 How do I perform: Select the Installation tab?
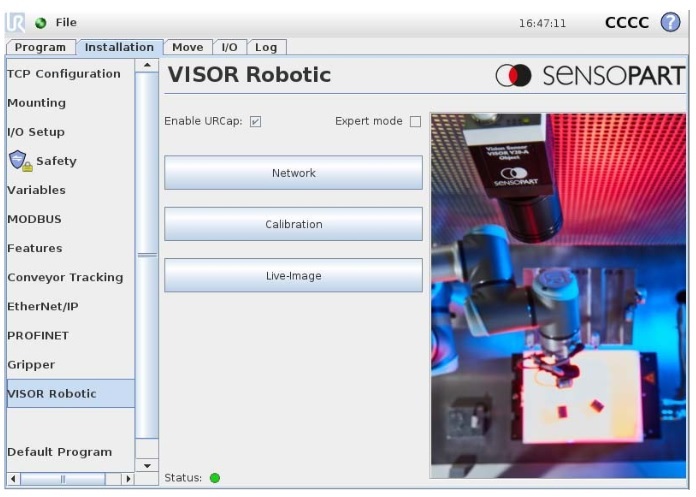119,47
